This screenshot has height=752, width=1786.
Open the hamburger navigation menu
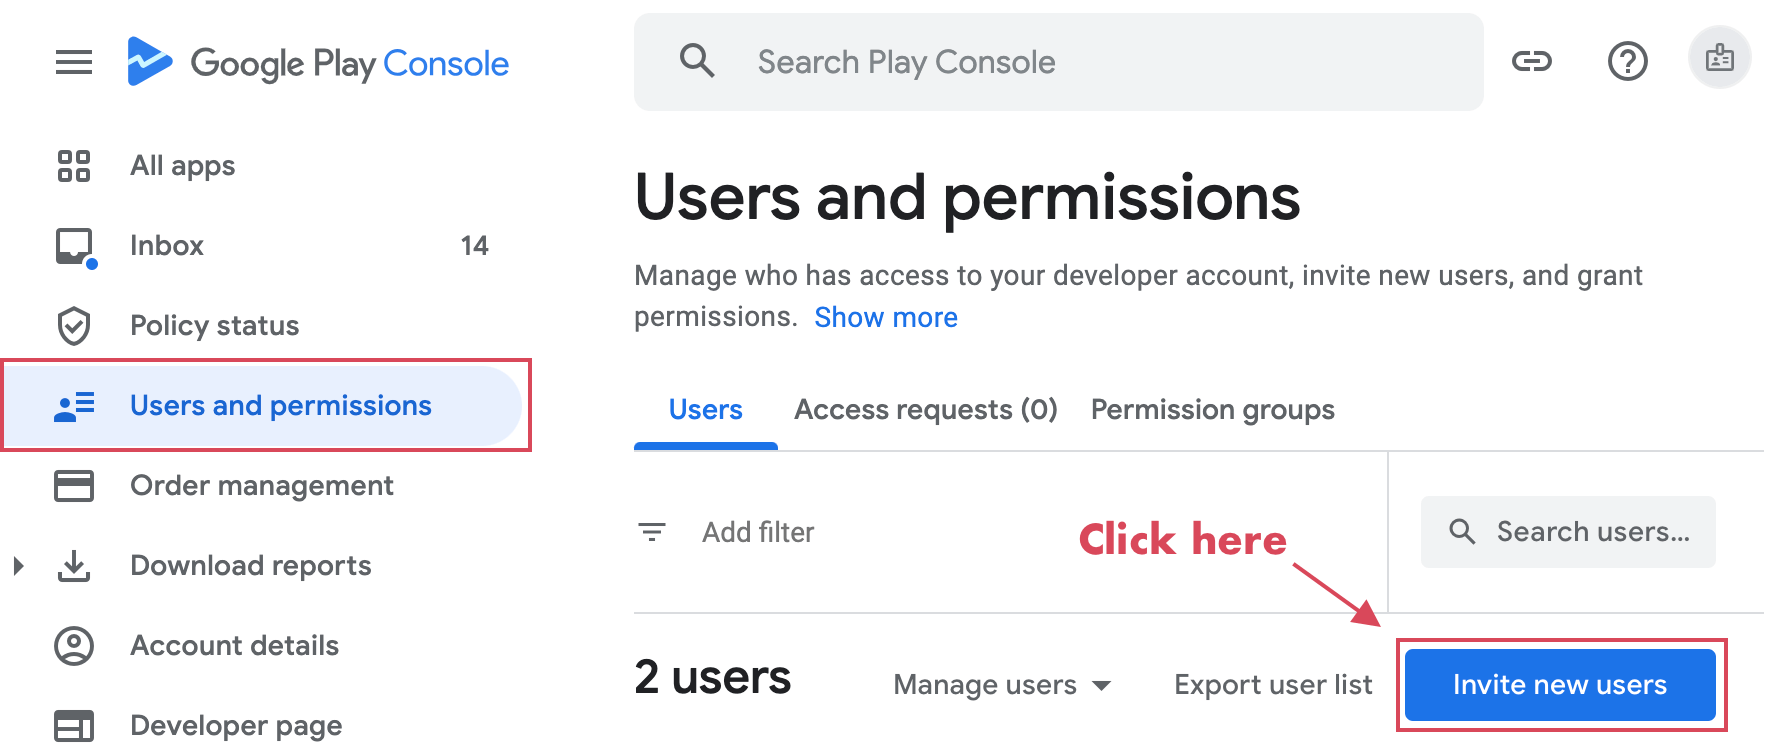pos(73,62)
